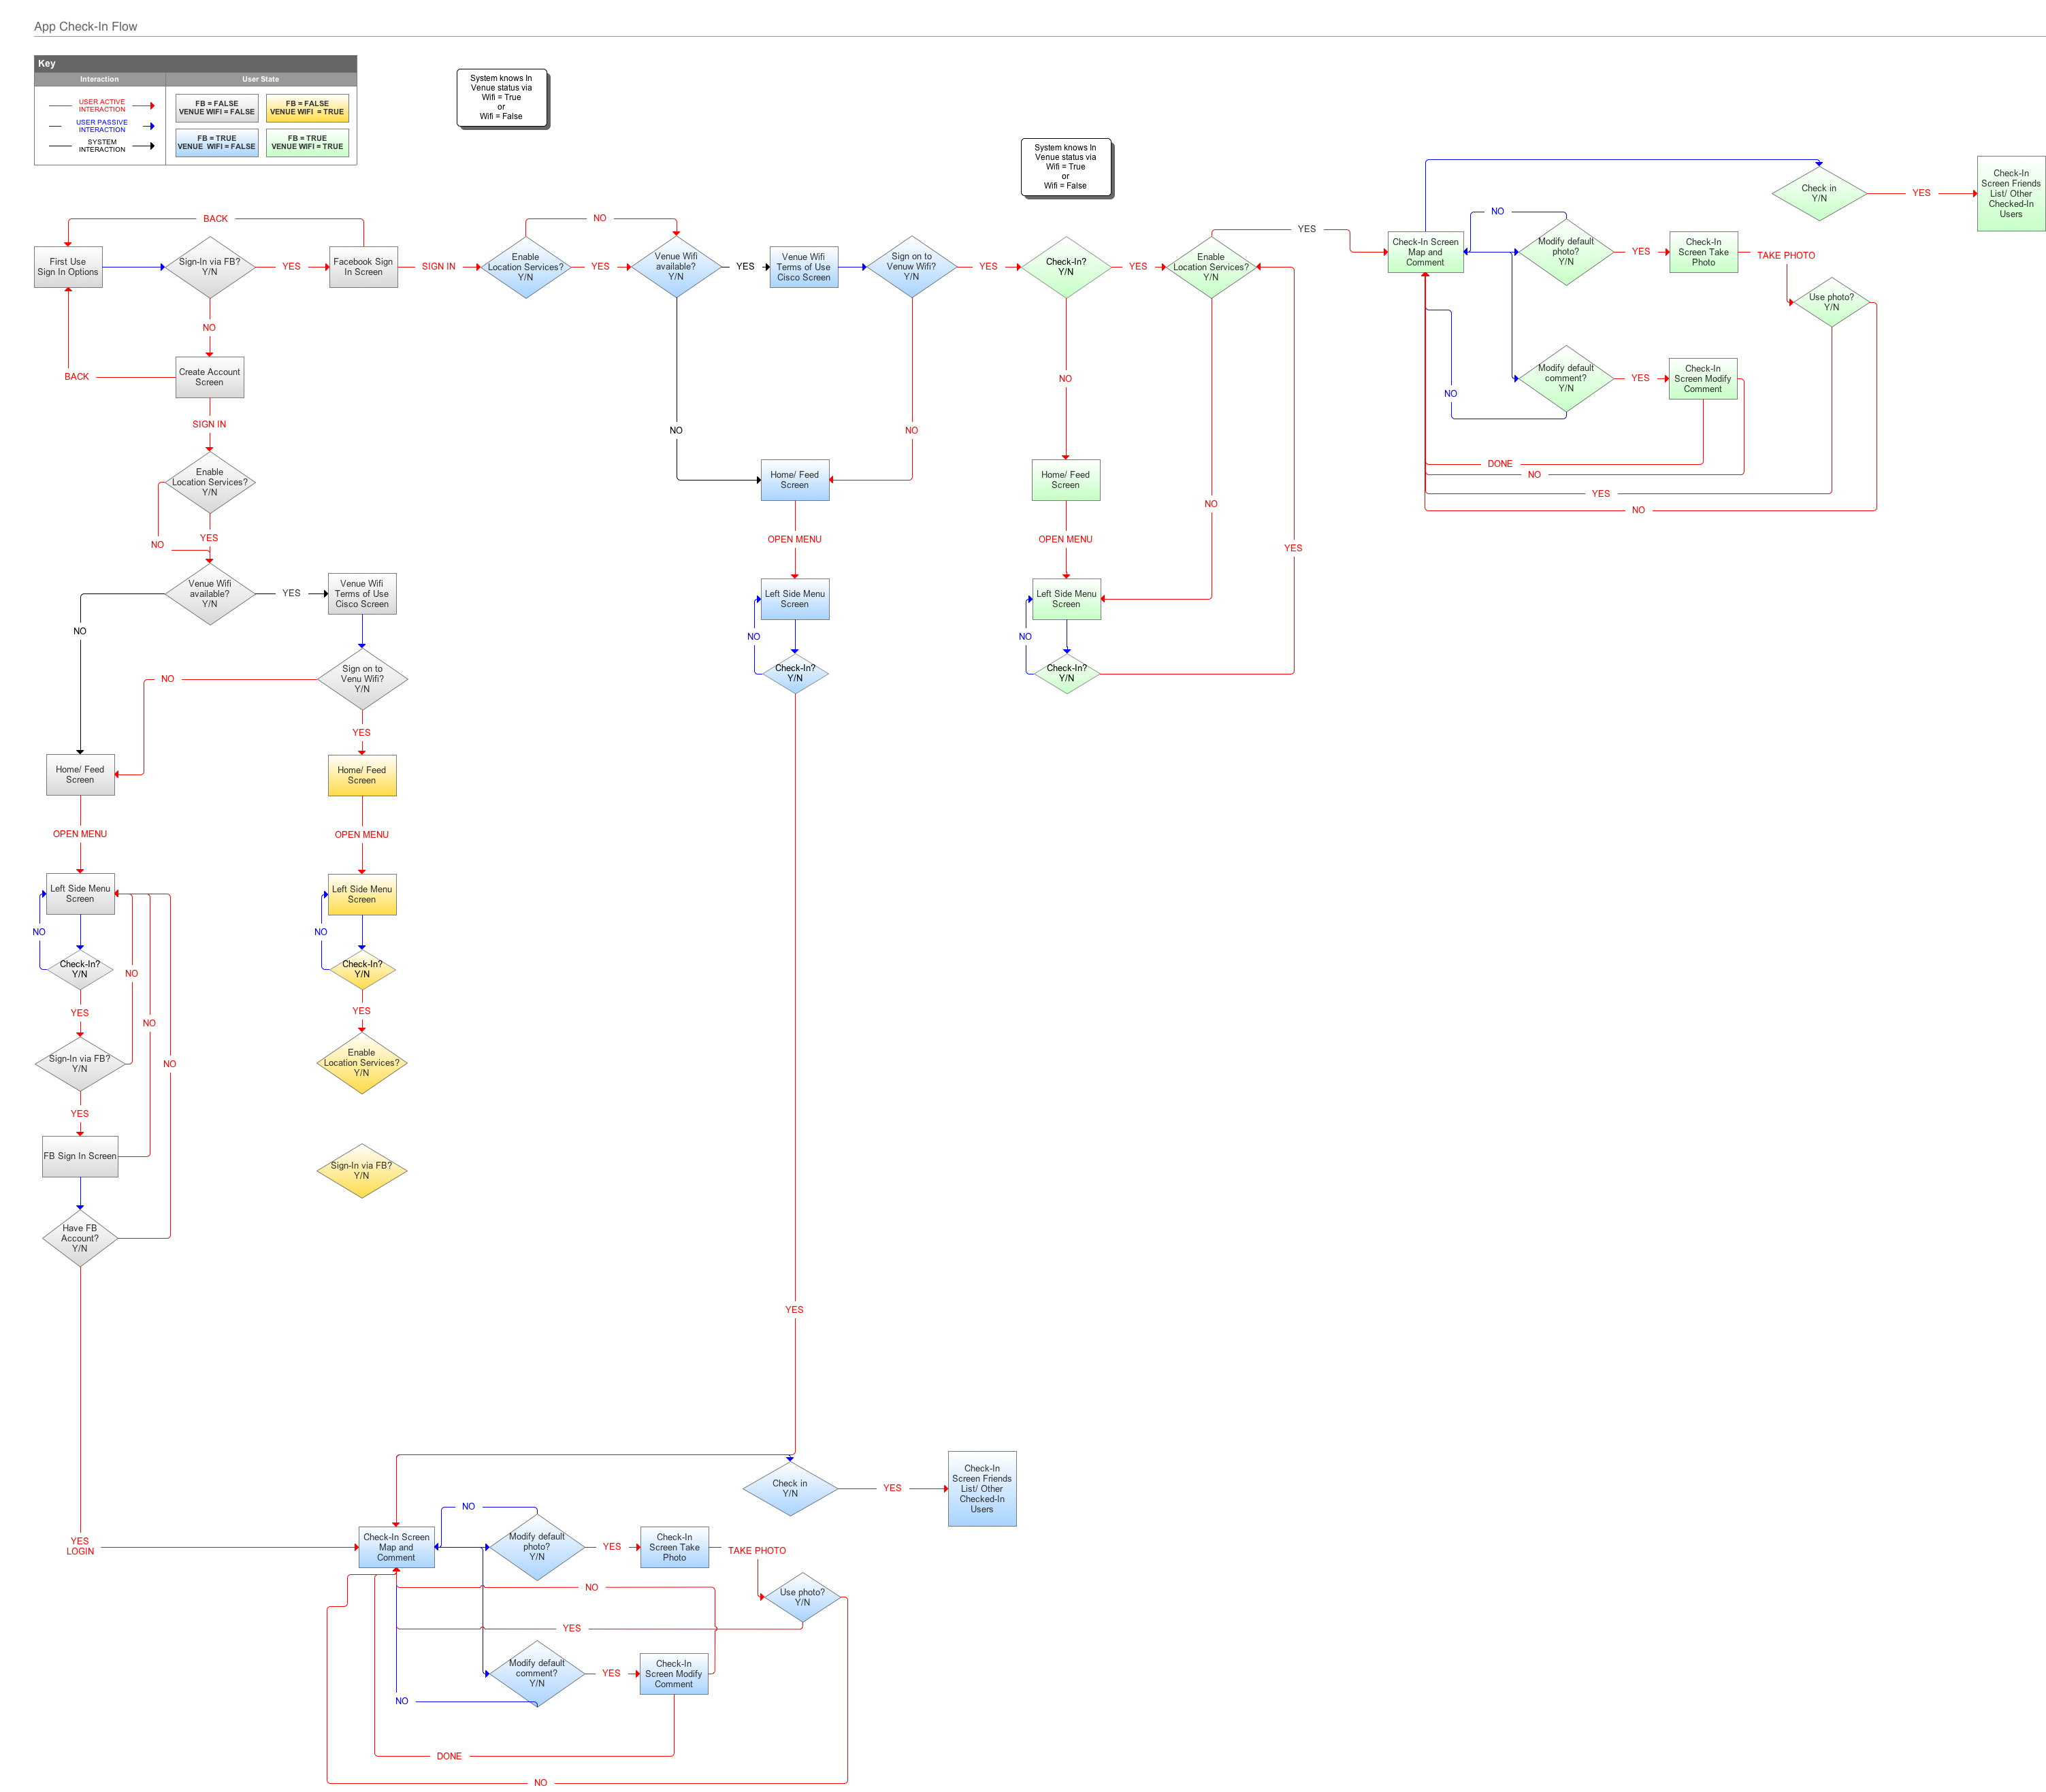Select the yellow "FB = FALSE VENUE WIFI = TRUE" swatch

[307, 108]
